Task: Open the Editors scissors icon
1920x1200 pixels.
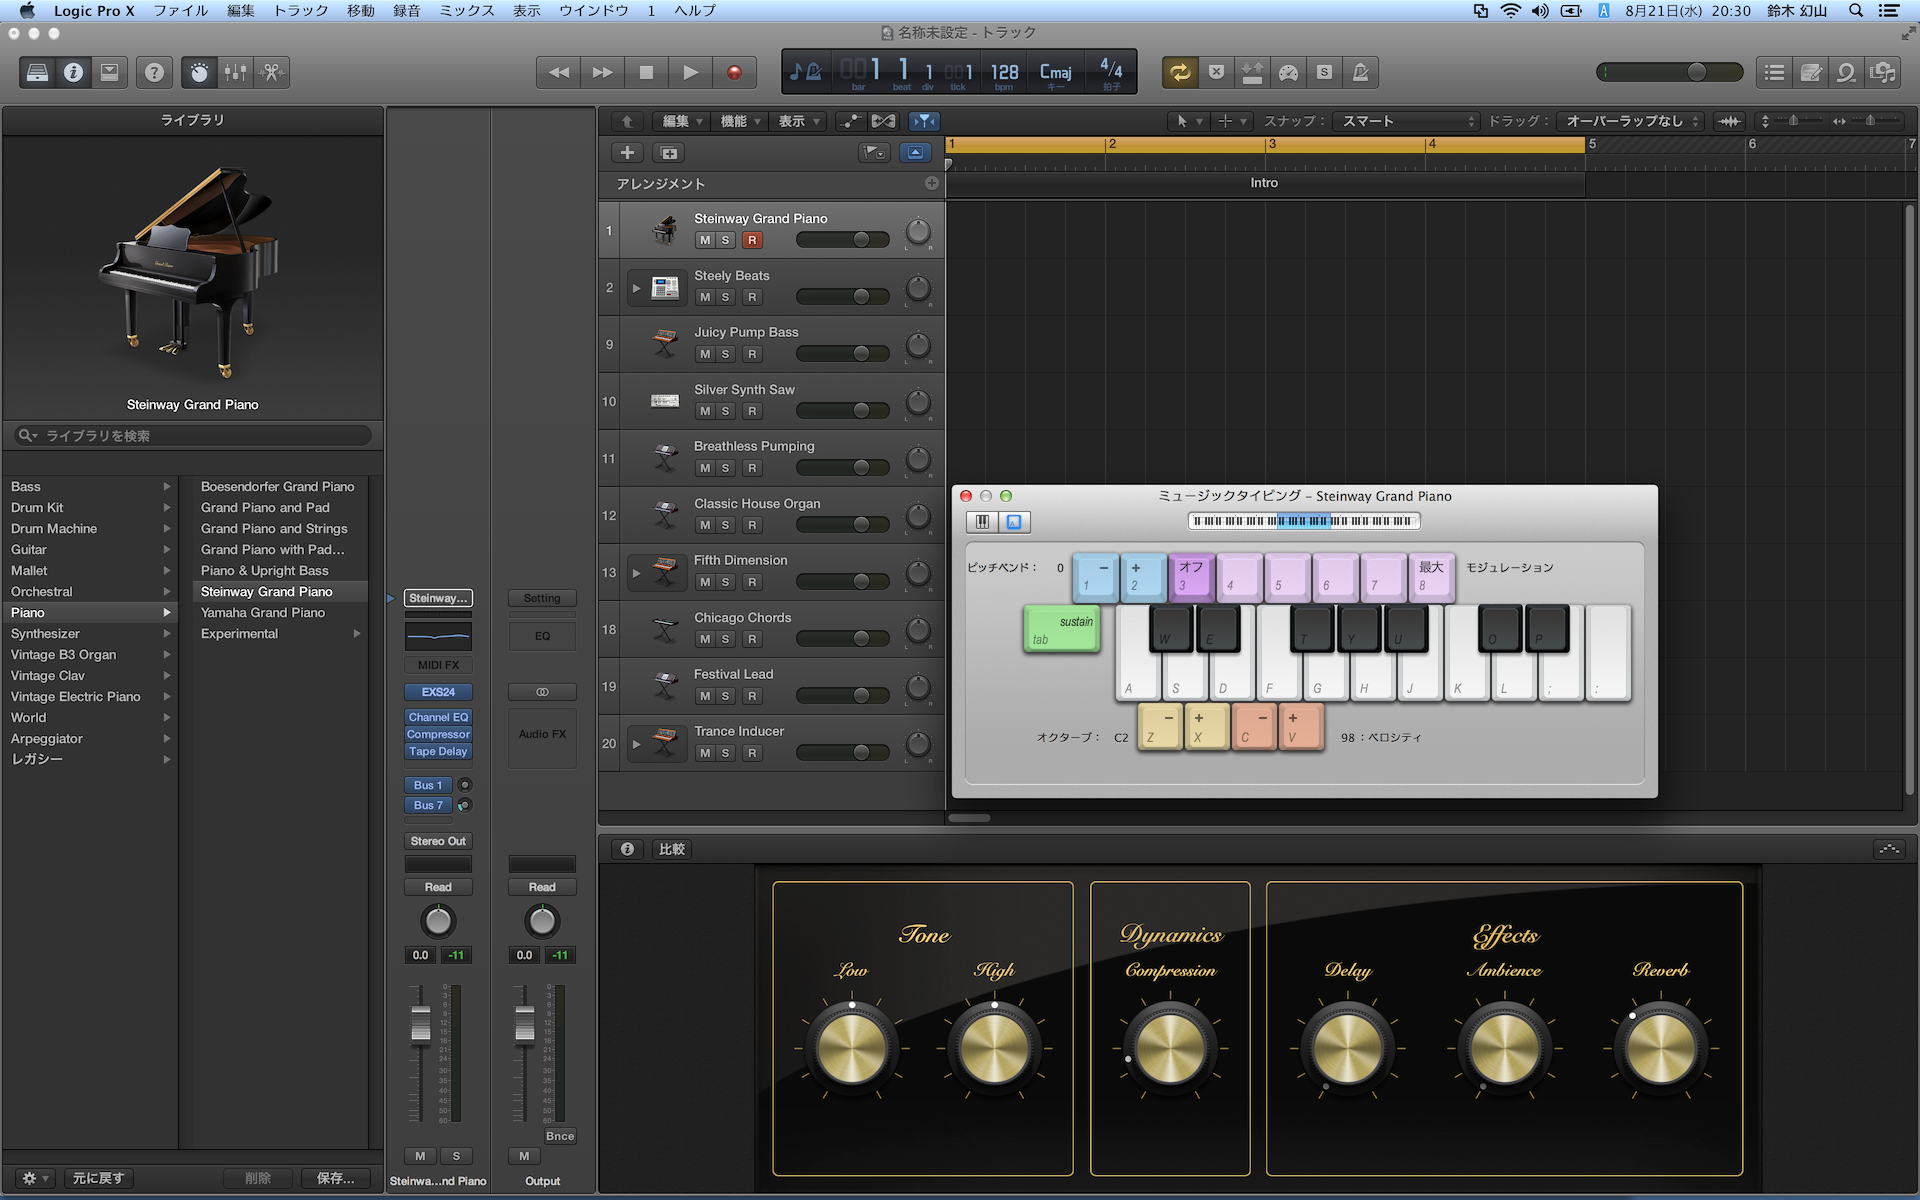Action: pyautogui.click(x=271, y=72)
